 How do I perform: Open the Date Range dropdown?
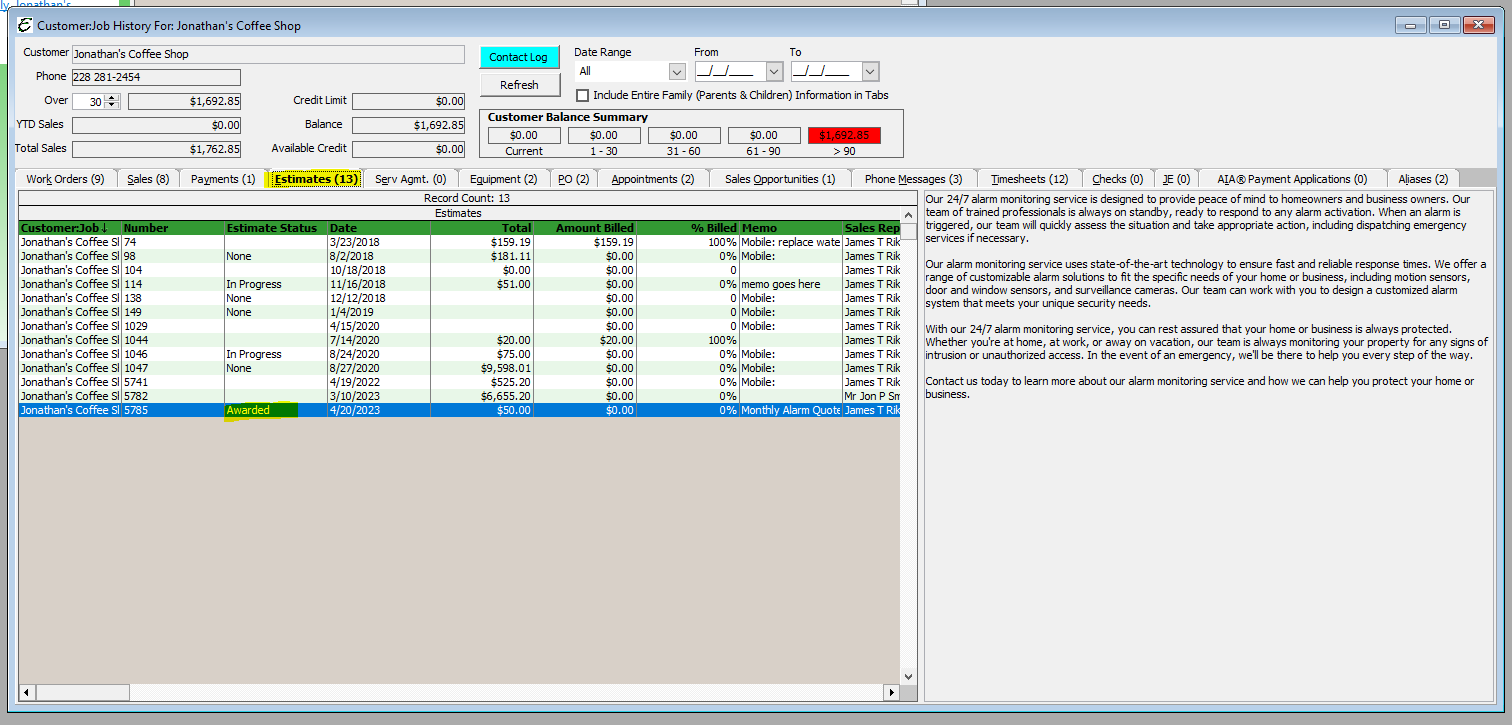point(677,72)
